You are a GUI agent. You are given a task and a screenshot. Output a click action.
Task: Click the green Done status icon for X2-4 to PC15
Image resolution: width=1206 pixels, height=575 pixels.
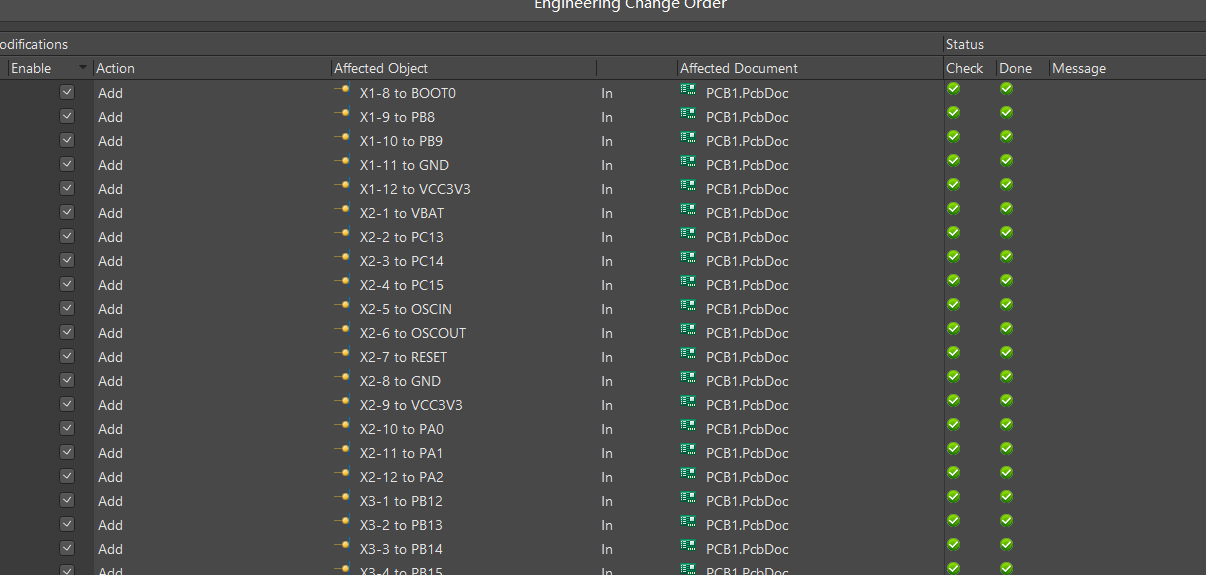click(1006, 280)
